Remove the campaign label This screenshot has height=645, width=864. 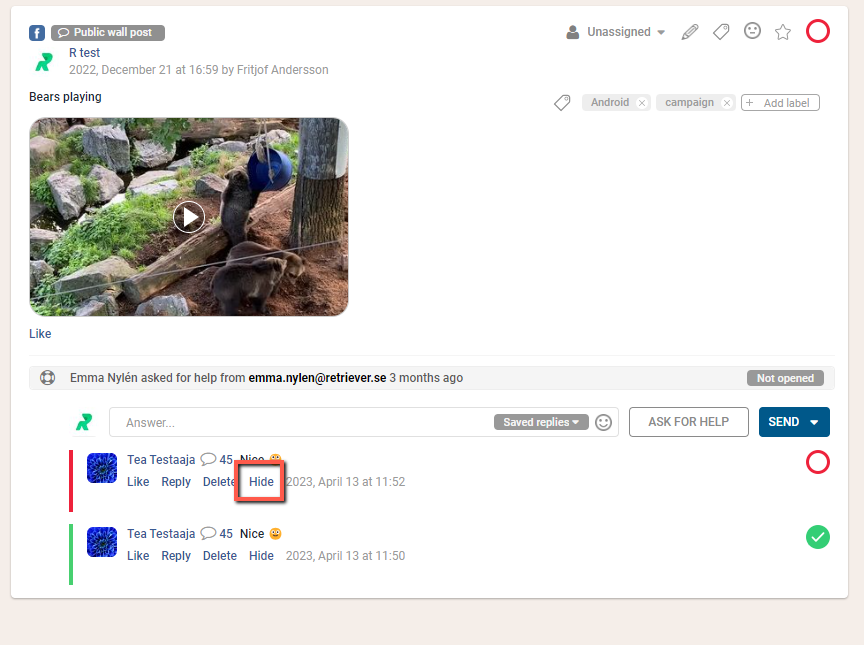727,103
